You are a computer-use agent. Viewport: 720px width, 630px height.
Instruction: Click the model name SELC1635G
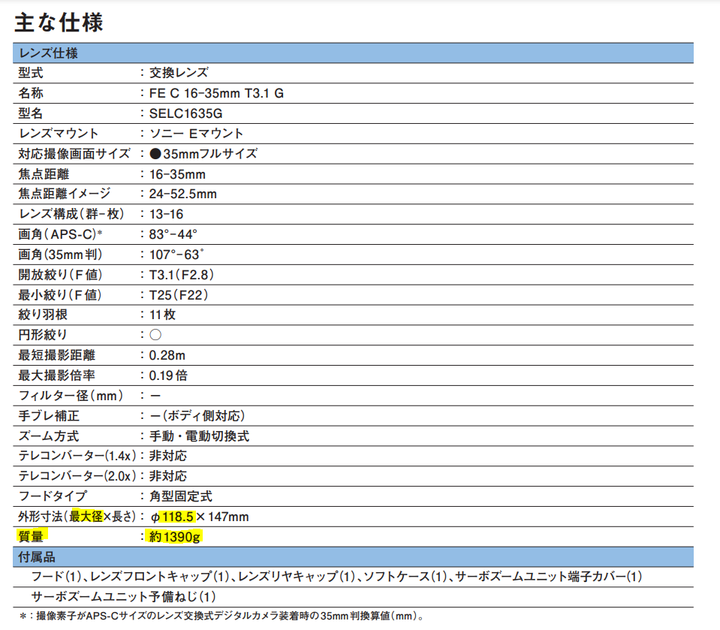coord(186,113)
